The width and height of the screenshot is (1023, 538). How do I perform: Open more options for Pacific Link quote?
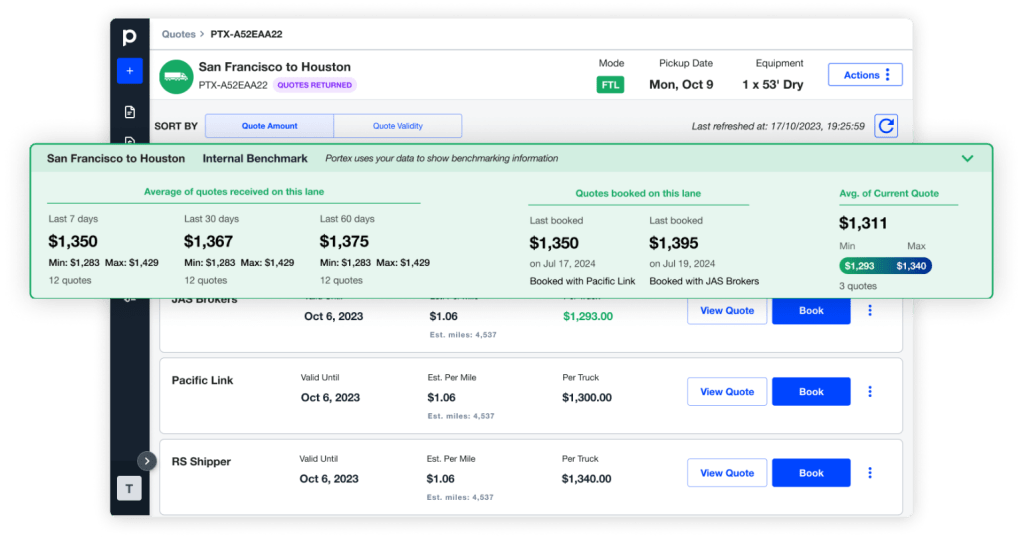click(870, 392)
